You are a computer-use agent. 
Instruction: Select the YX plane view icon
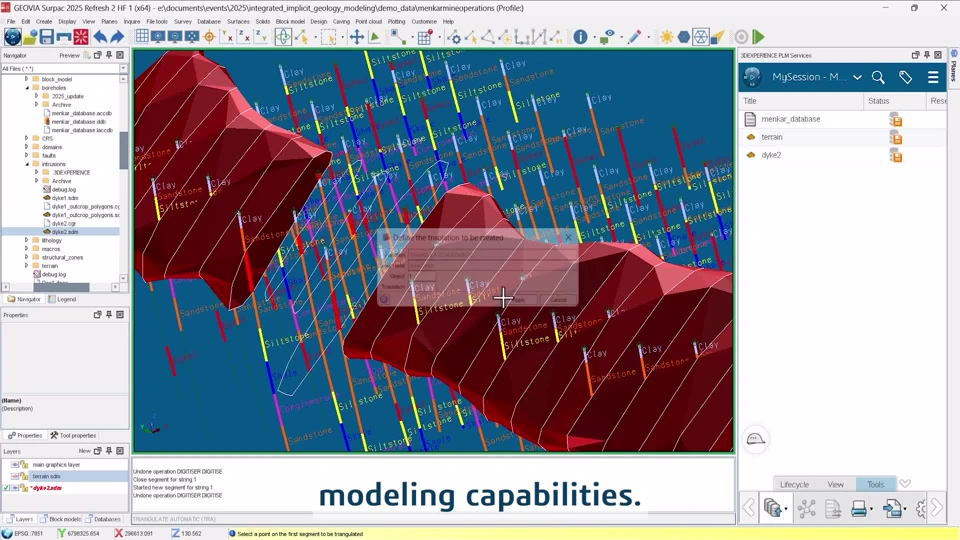pyautogui.click(x=227, y=37)
